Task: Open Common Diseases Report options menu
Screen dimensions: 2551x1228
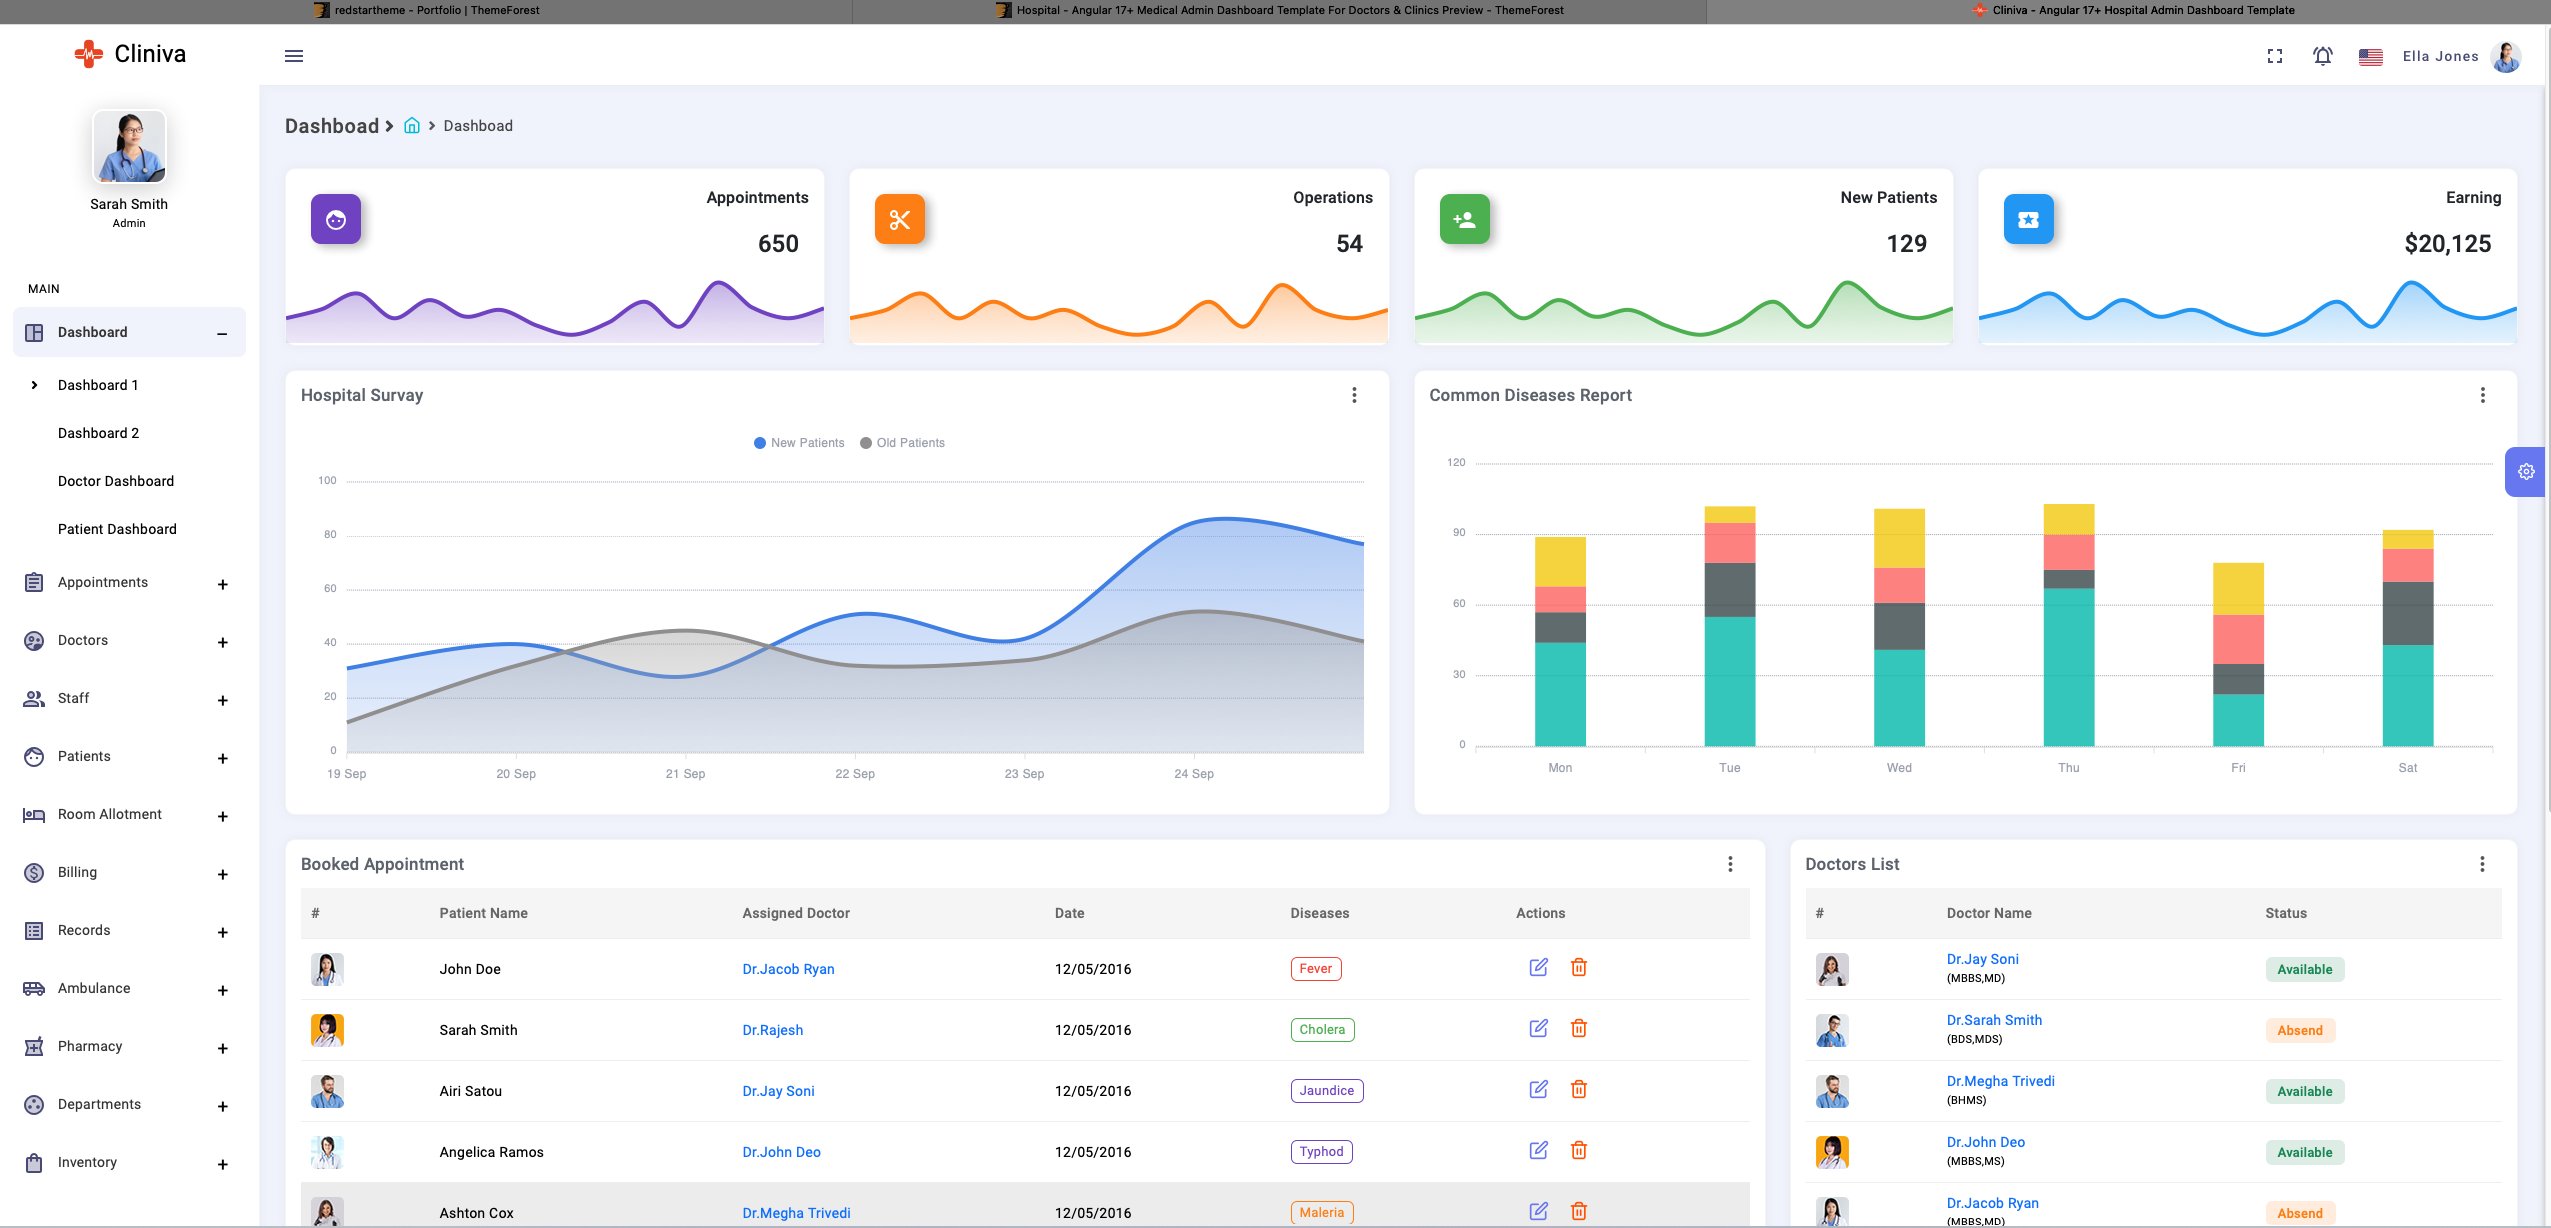Action: (2483, 395)
